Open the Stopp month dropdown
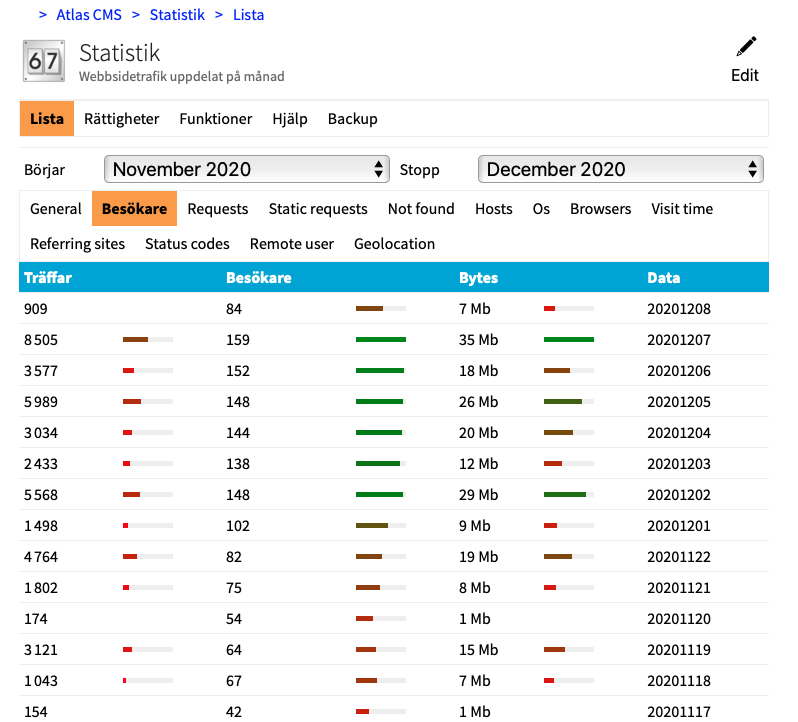The image size is (798, 722). [x=620, y=169]
